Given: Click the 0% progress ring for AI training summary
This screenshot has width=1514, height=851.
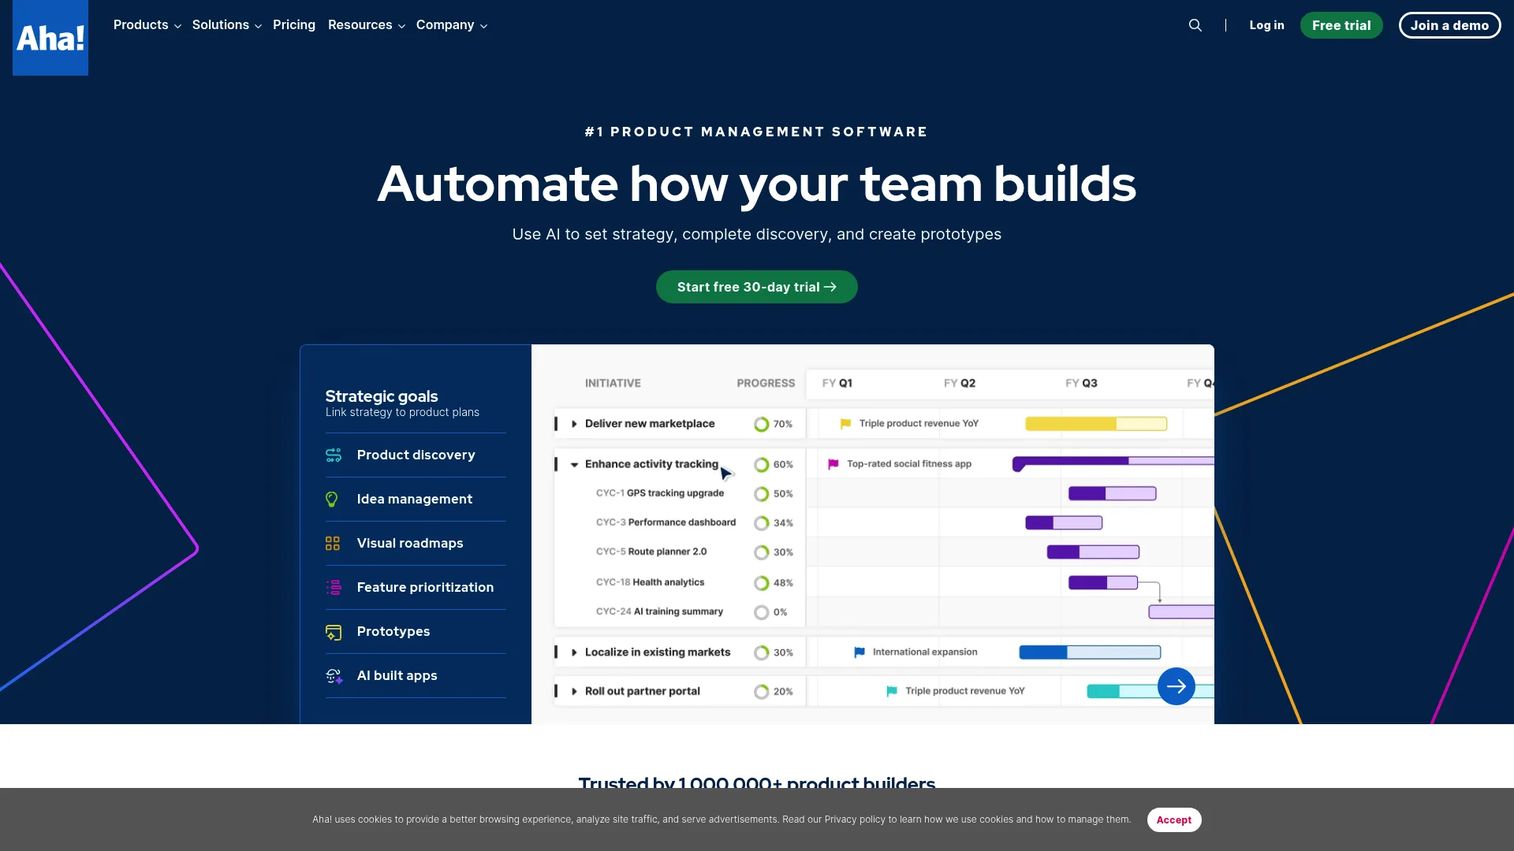Looking at the screenshot, I should tap(761, 612).
